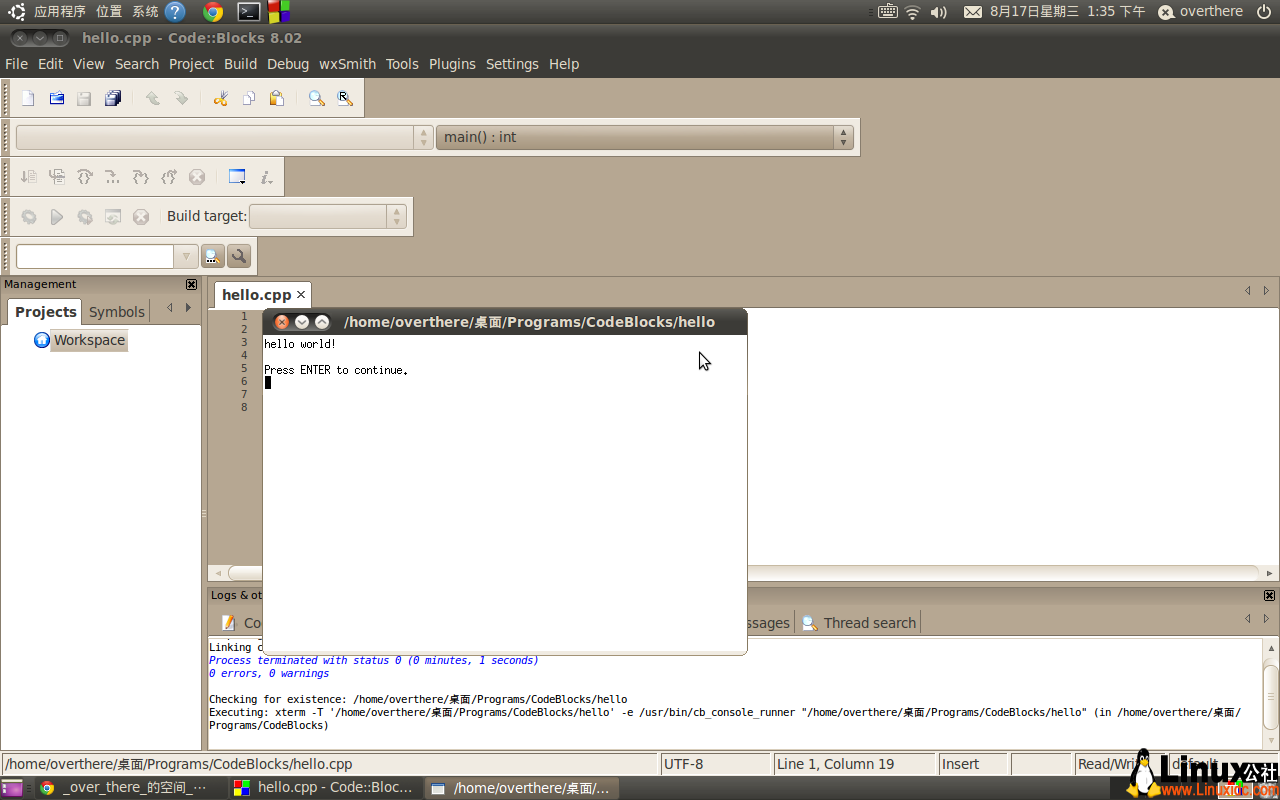Expand the Build target dropdown
This screenshot has height=800, width=1280.
(x=397, y=216)
